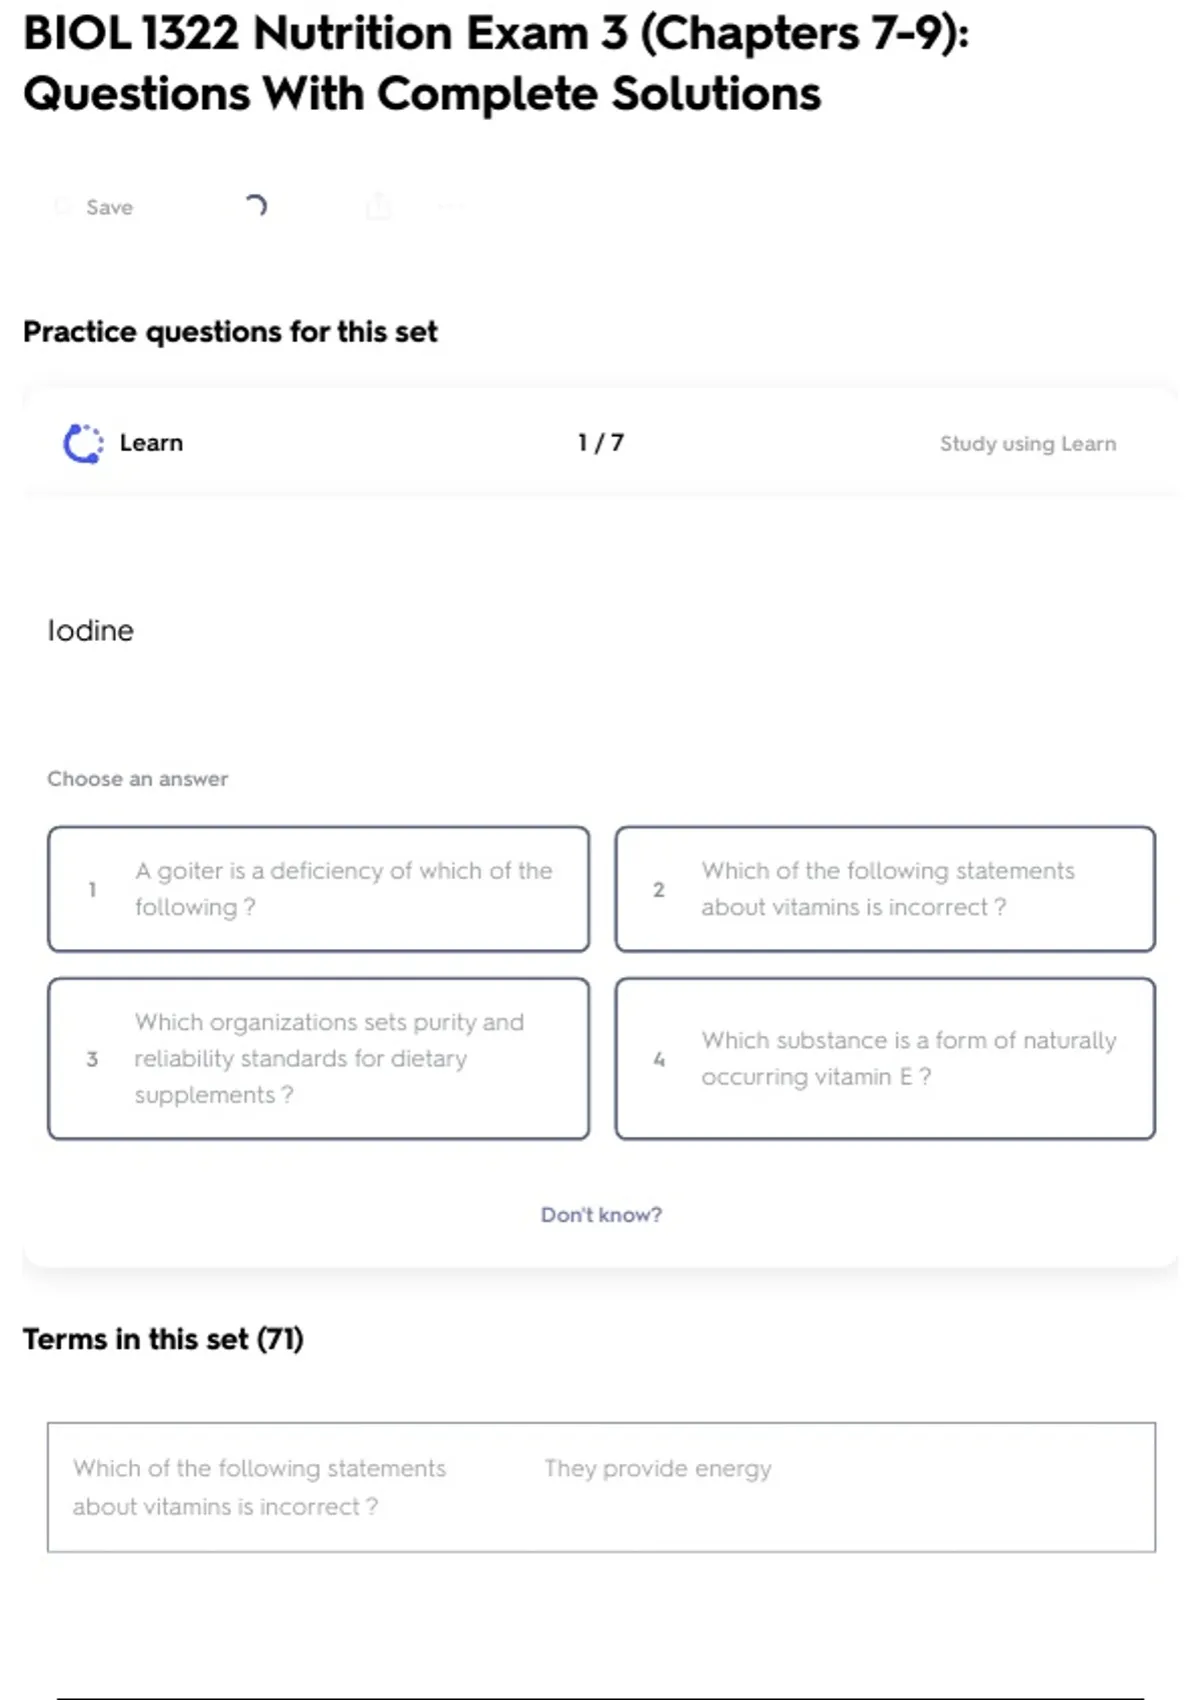The image size is (1200, 1700).
Task: Choose answer 3 about dietary supplements standards
Action: pyautogui.click(x=318, y=1058)
